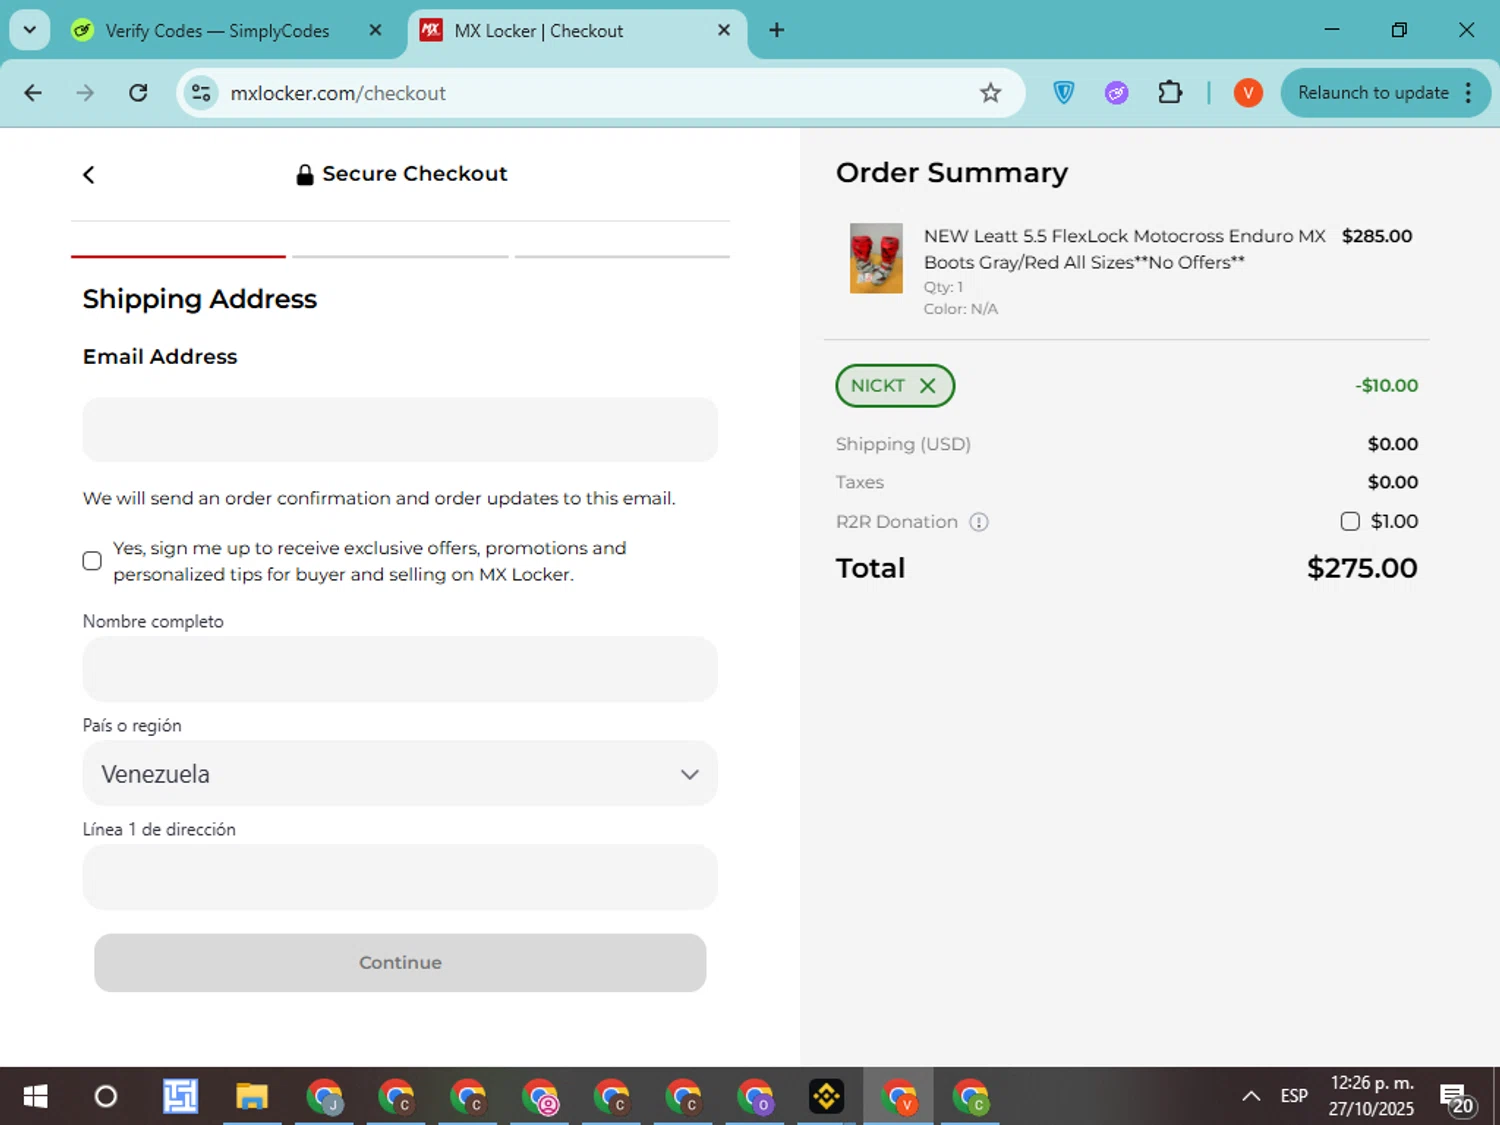Go back using the checkout back chevron
Image resolution: width=1500 pixels, height=1125 pixels.
(88, 175)
